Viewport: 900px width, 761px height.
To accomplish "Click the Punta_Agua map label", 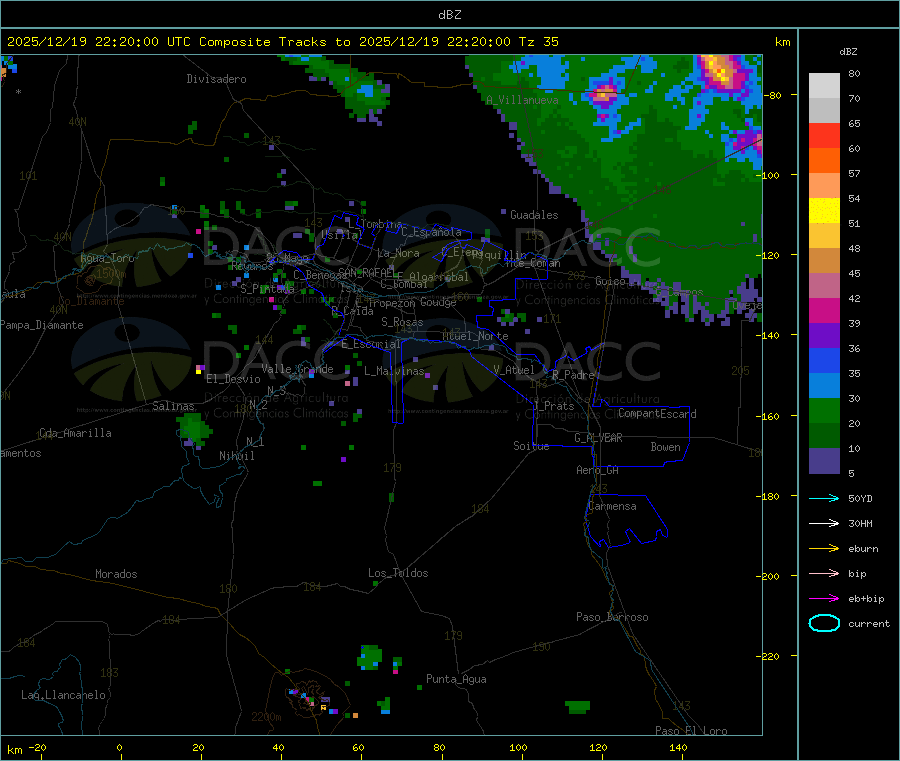I will (456, 679).
